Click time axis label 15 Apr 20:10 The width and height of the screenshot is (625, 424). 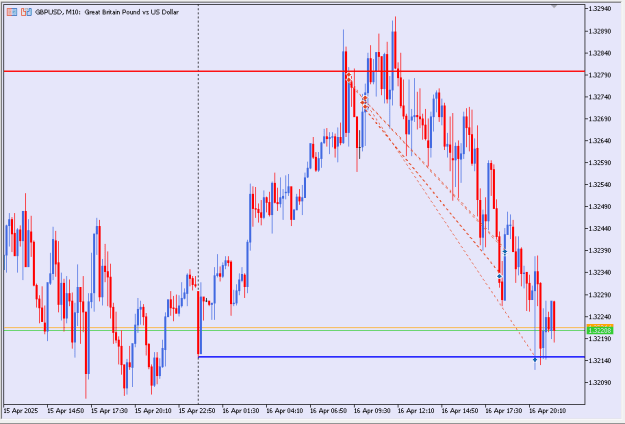(153, 410)
